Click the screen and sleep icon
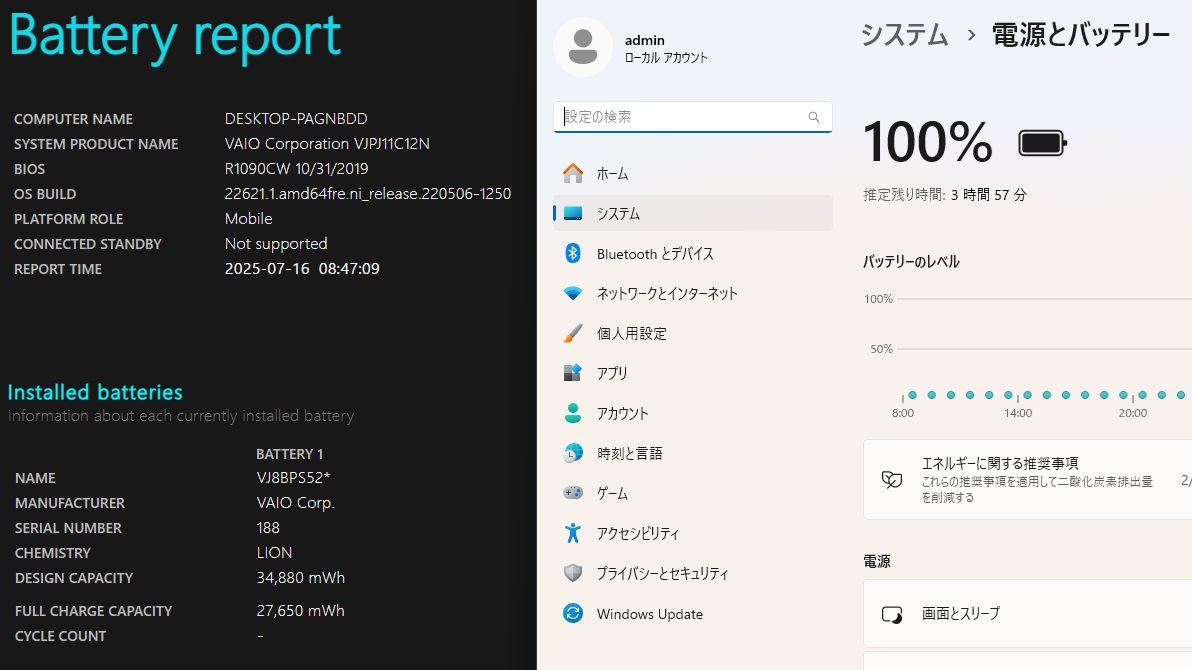 pyautogui.click(x=892, y=614)
